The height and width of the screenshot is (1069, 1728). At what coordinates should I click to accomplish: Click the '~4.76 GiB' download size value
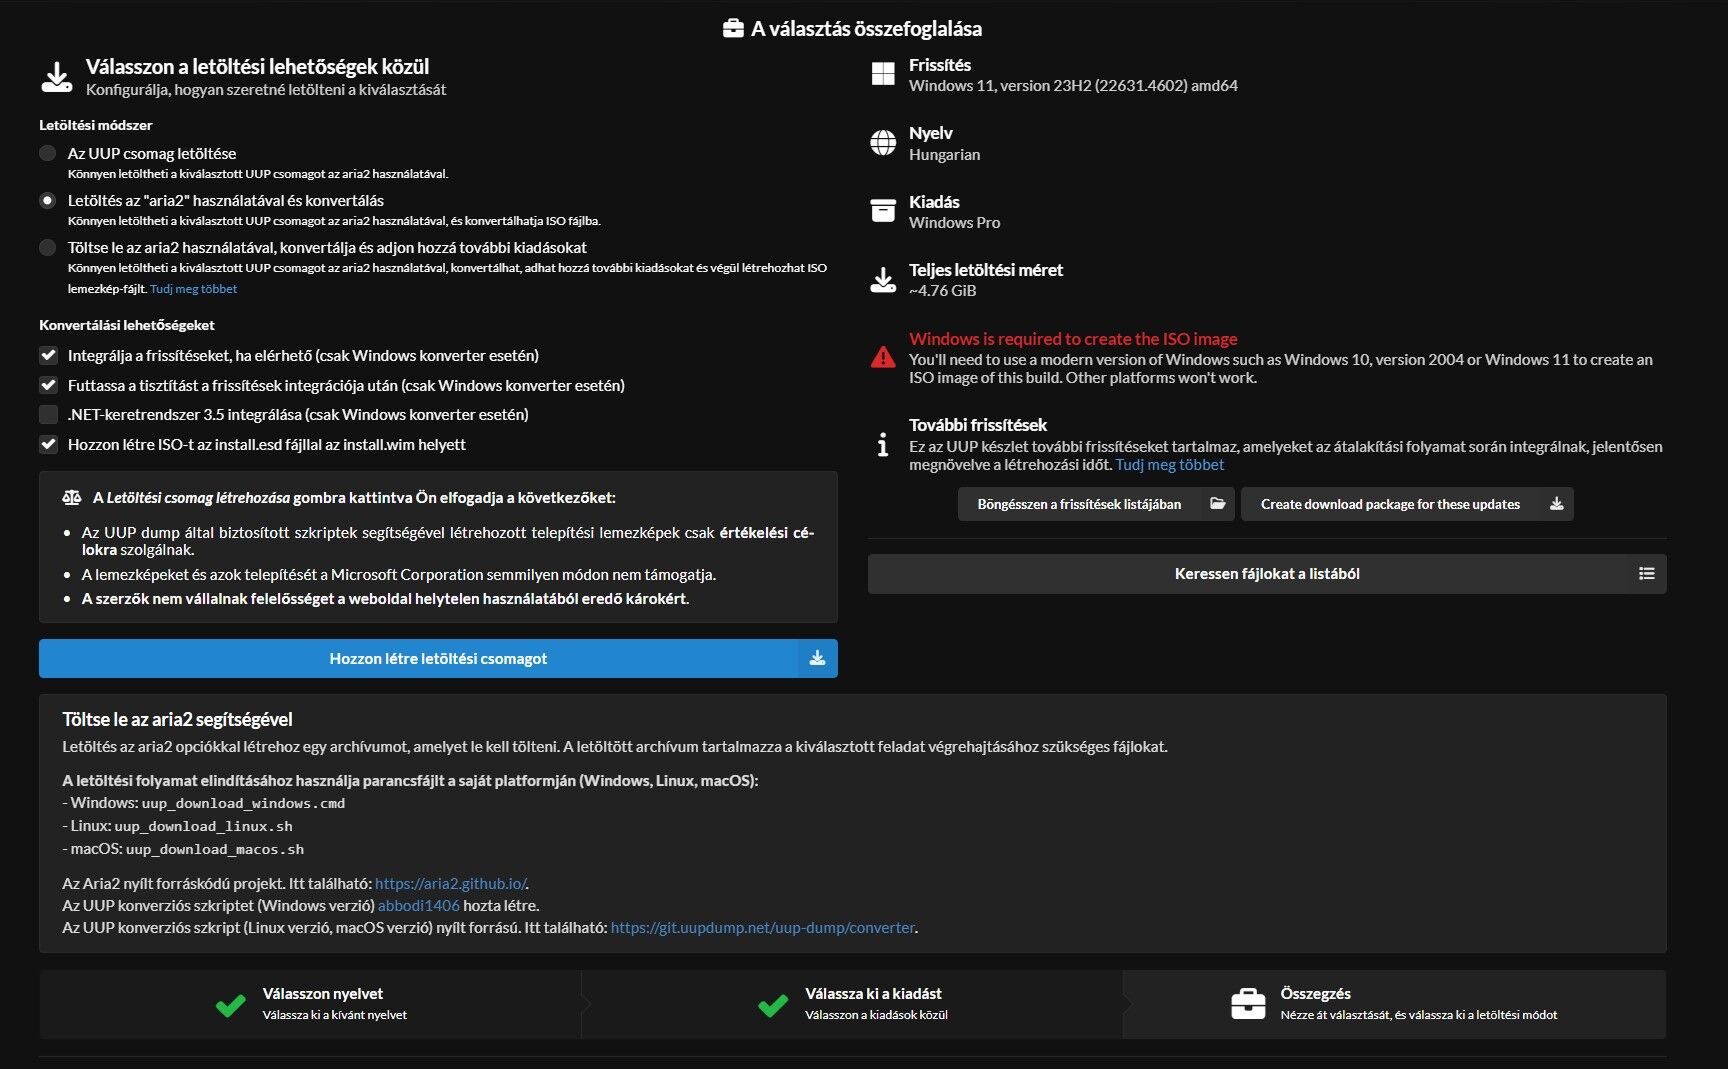[942, 291]
